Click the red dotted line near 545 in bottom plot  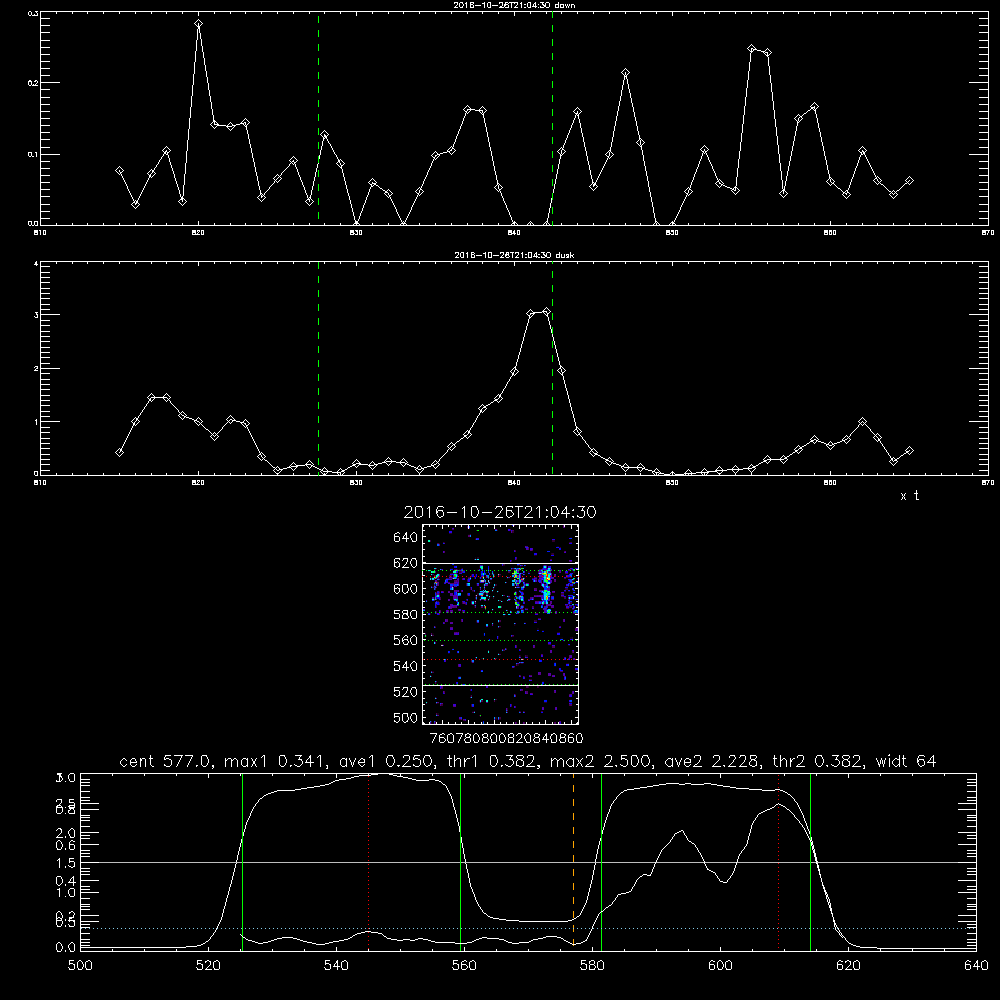[x=369, y=861]
